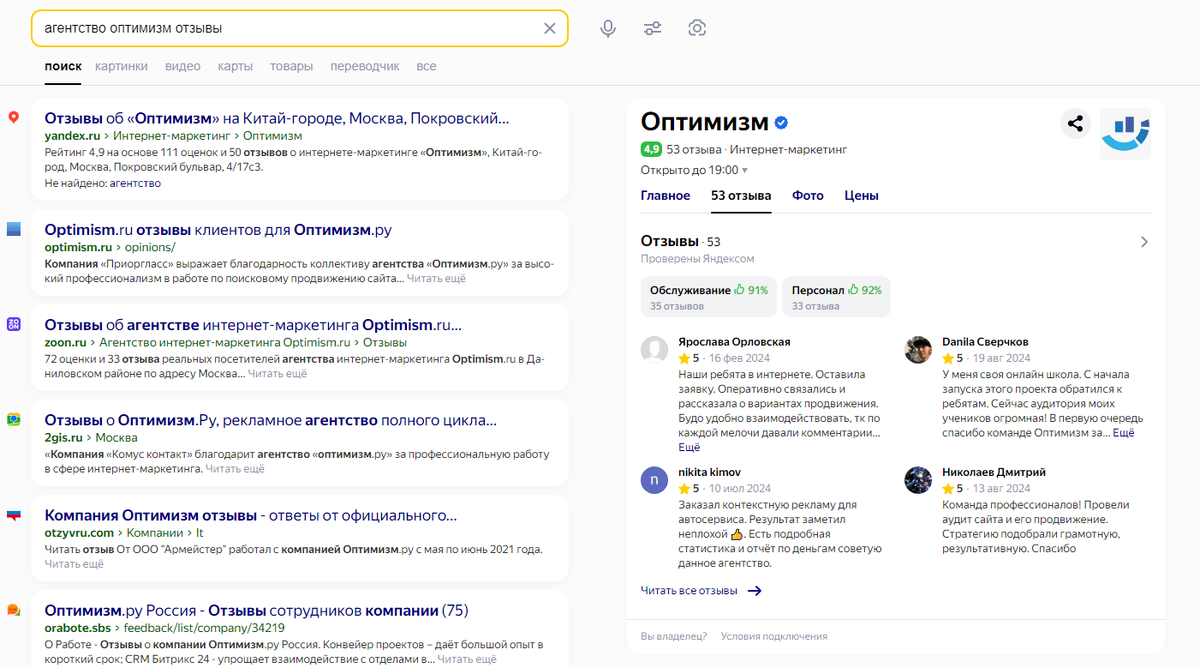Expand otzyvru.com snippet Читать ещё
This screenshot has width=1200, height=668.
click(x=74, y=564)
